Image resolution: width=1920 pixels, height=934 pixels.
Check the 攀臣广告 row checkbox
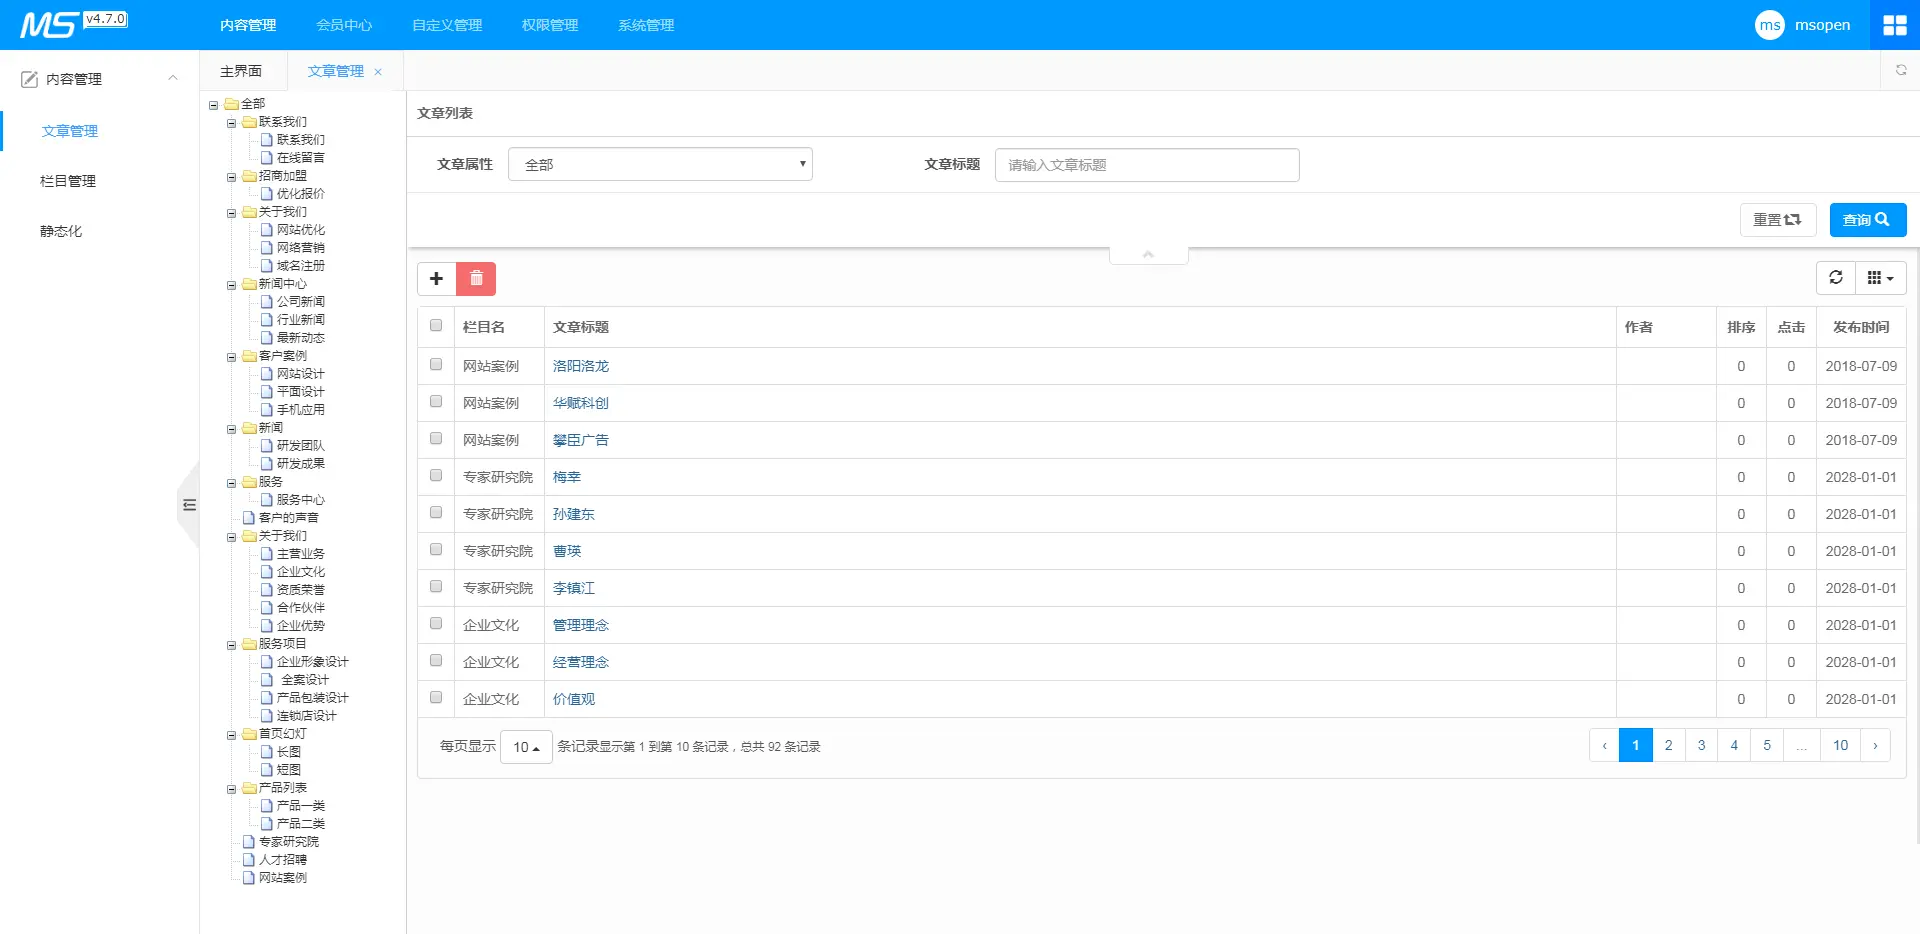436,438
